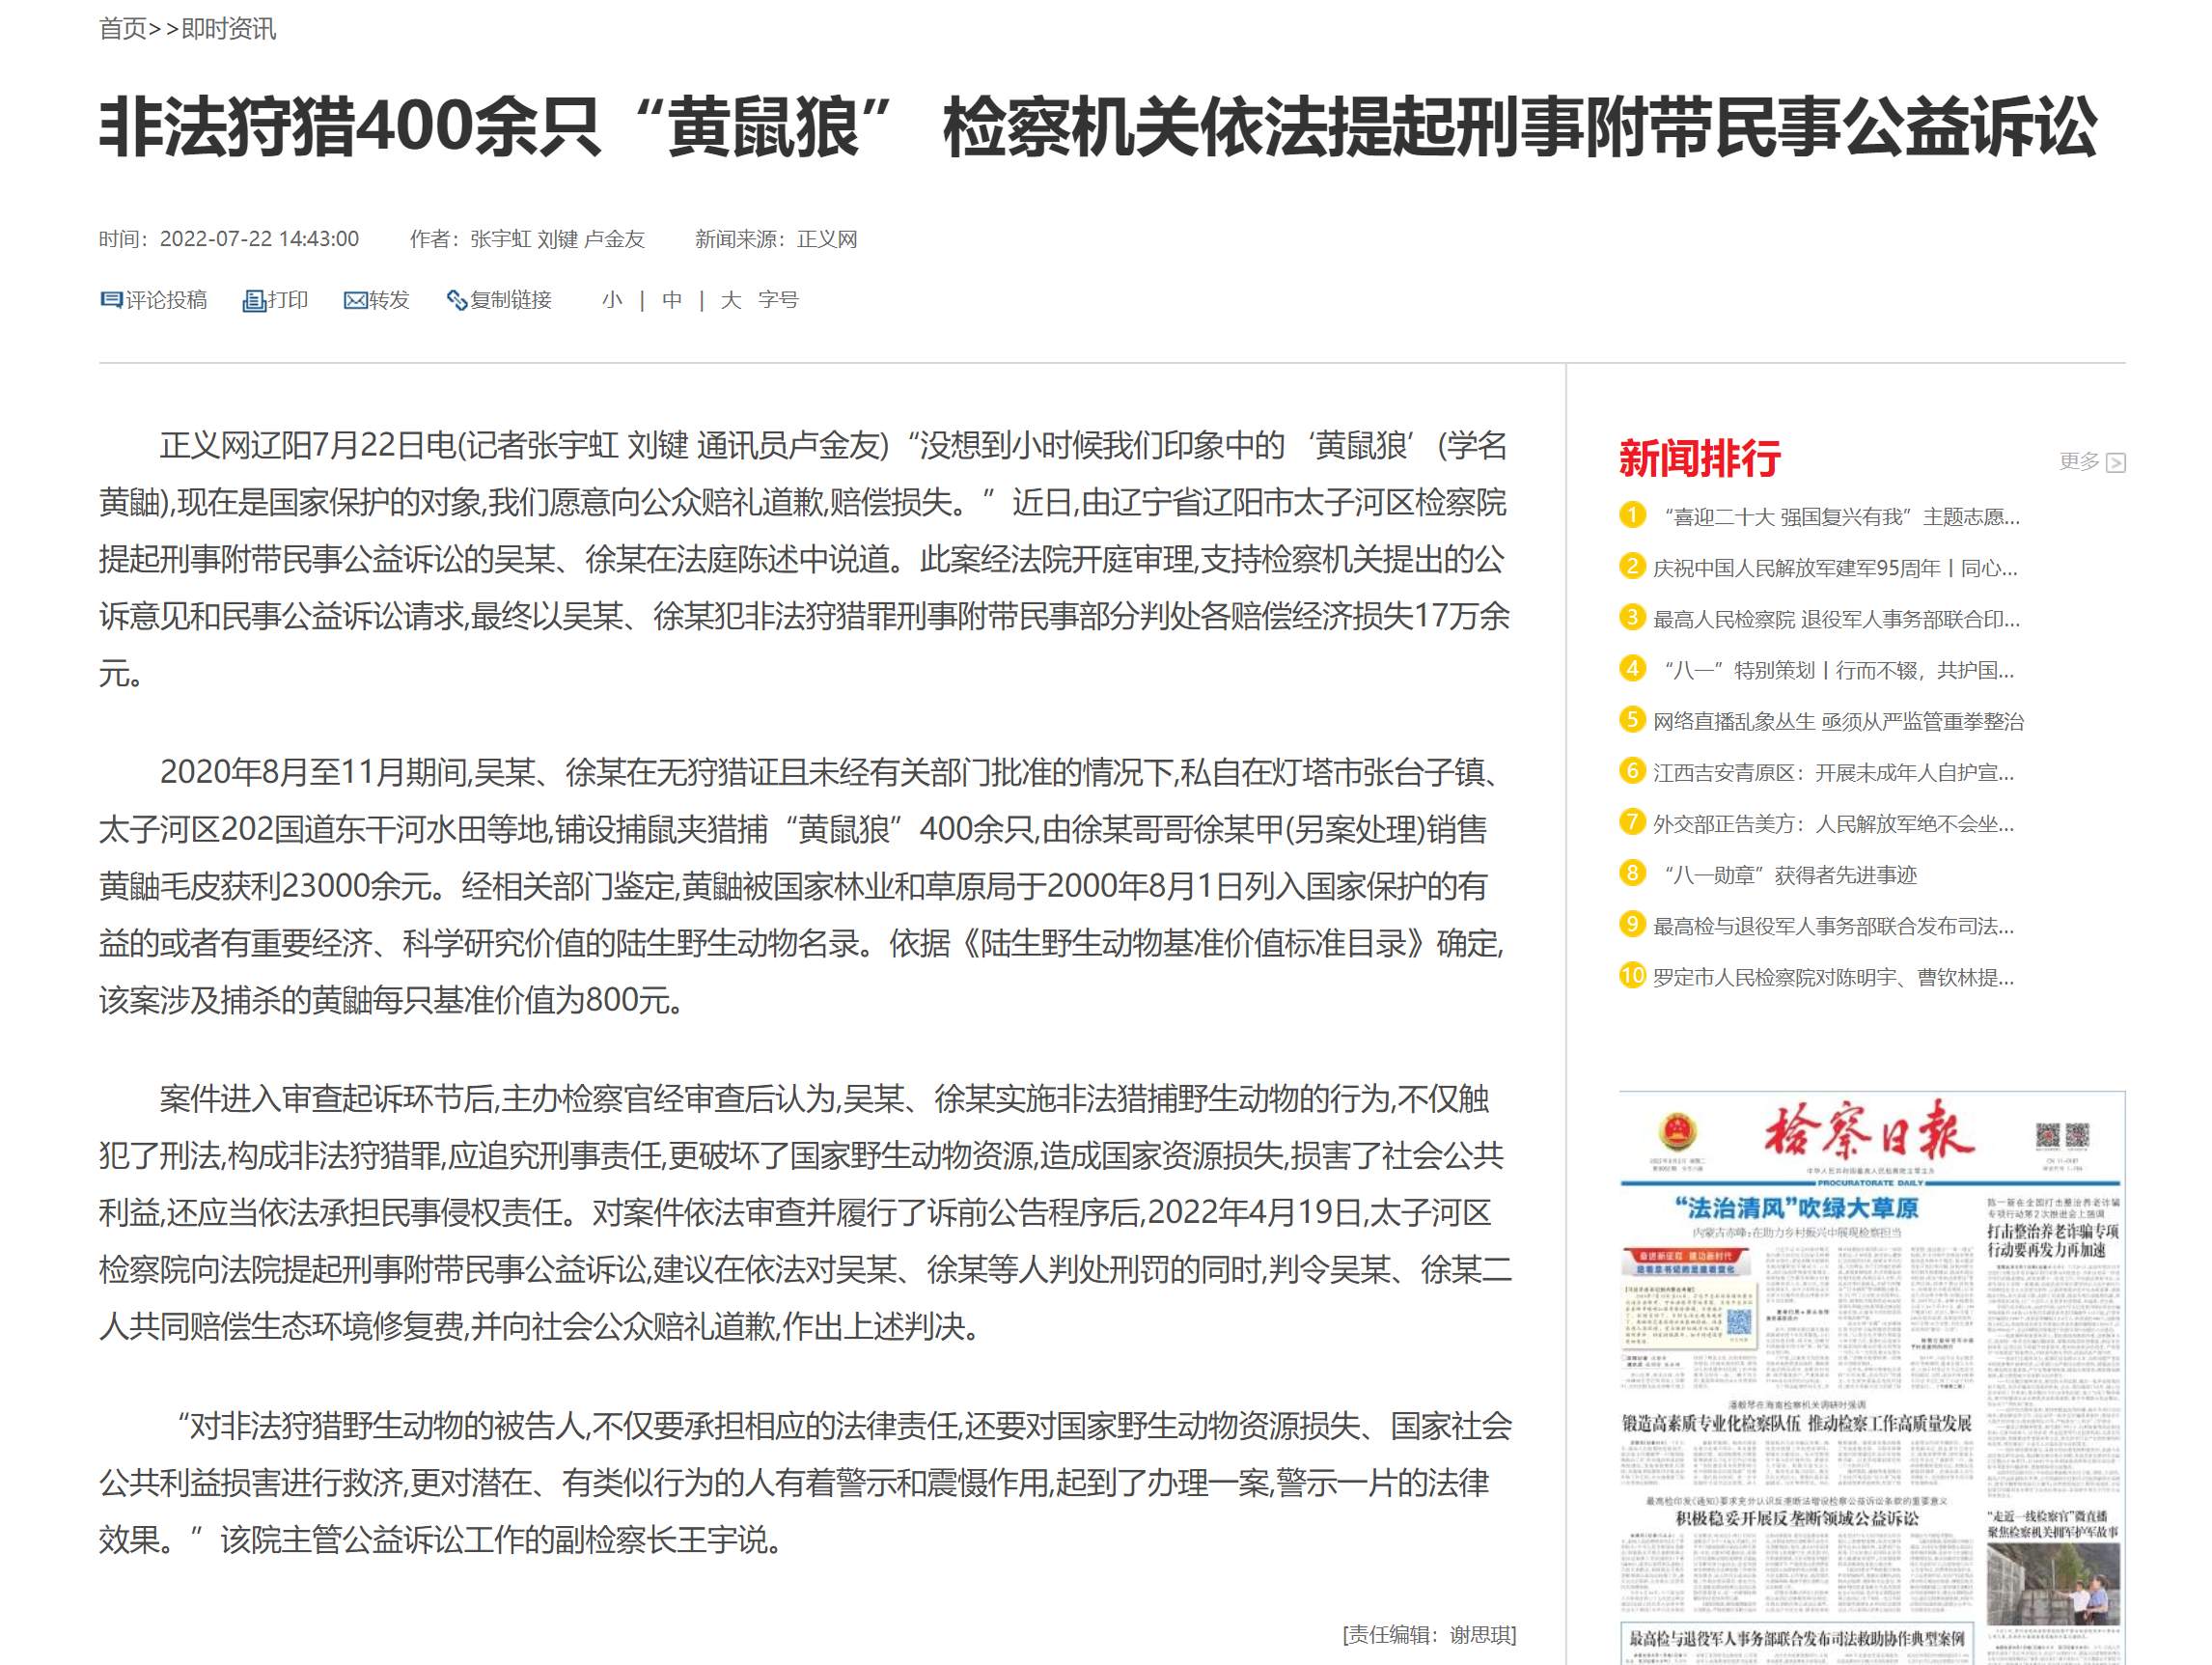Open 网络直播乱象丛生 ranked article

click(x=1839, y=722)
